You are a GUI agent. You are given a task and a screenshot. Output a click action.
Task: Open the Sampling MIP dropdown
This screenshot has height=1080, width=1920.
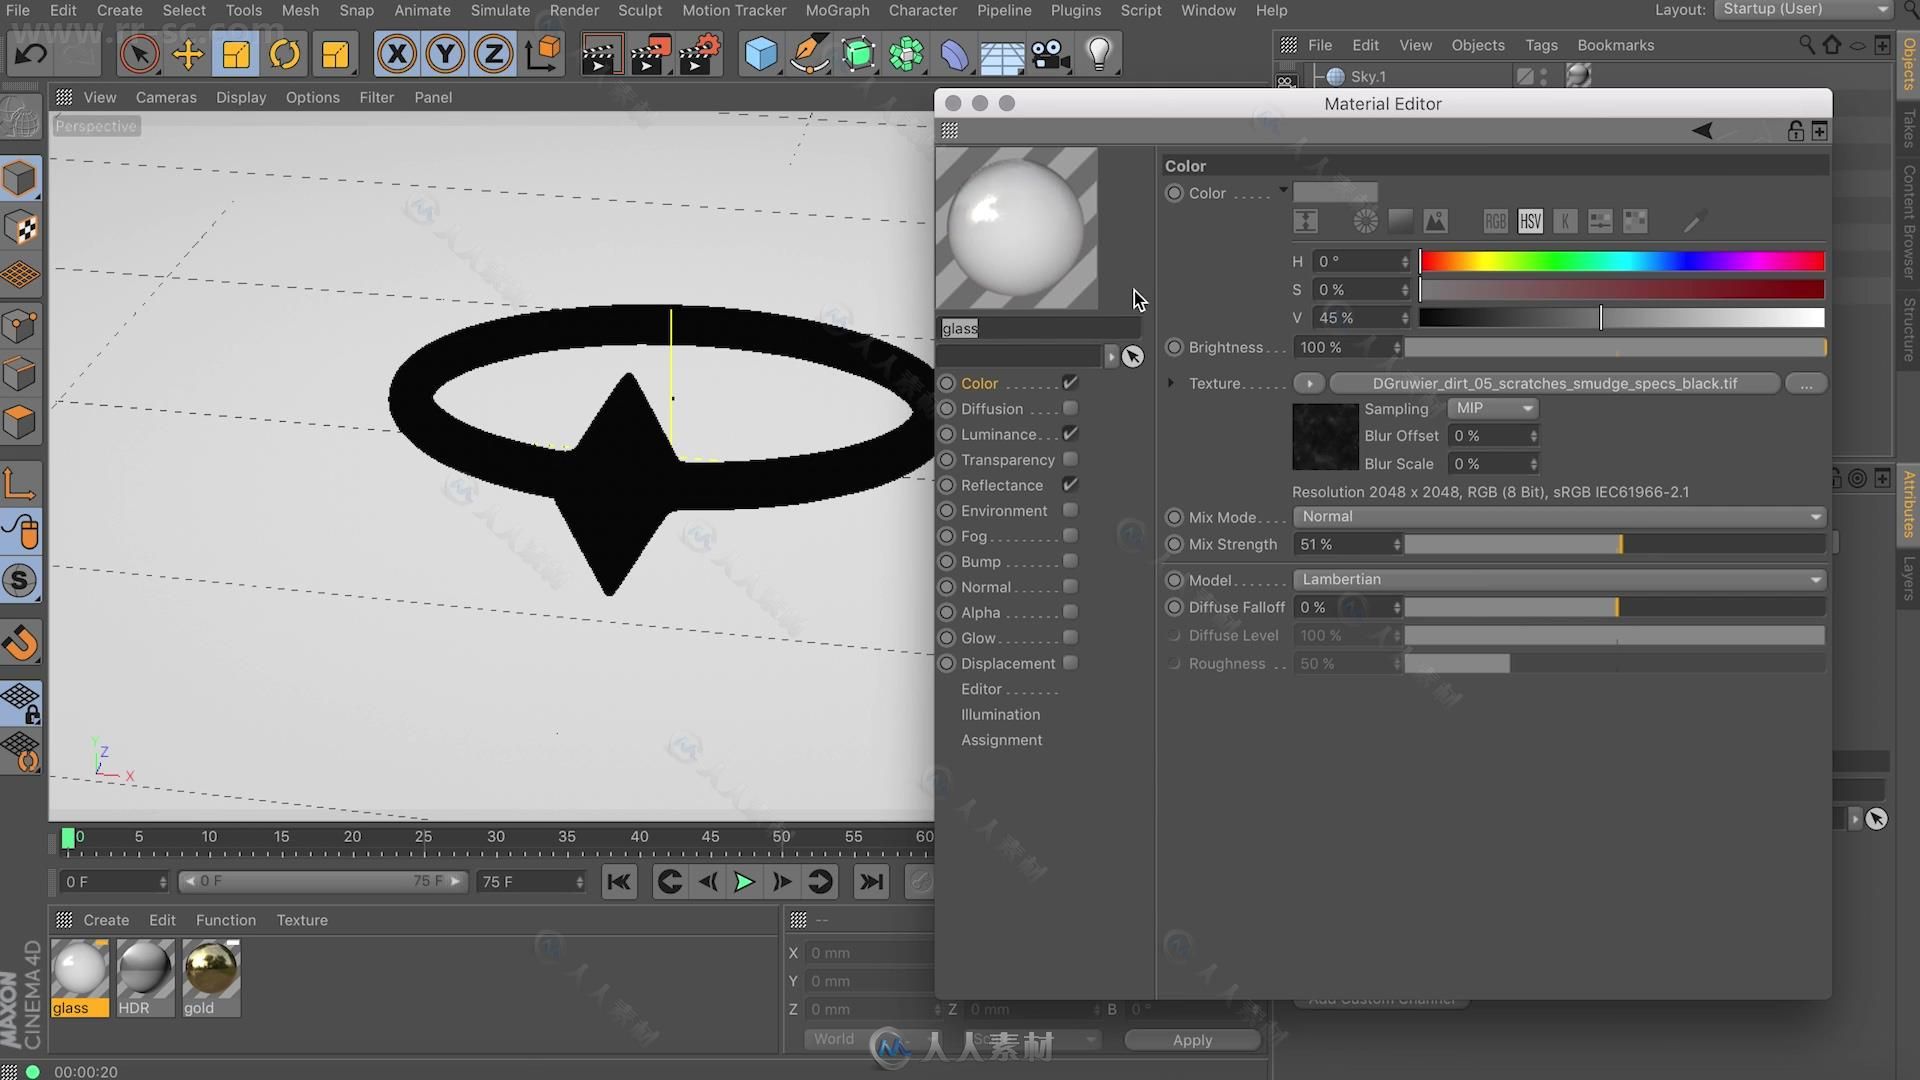1492,408
